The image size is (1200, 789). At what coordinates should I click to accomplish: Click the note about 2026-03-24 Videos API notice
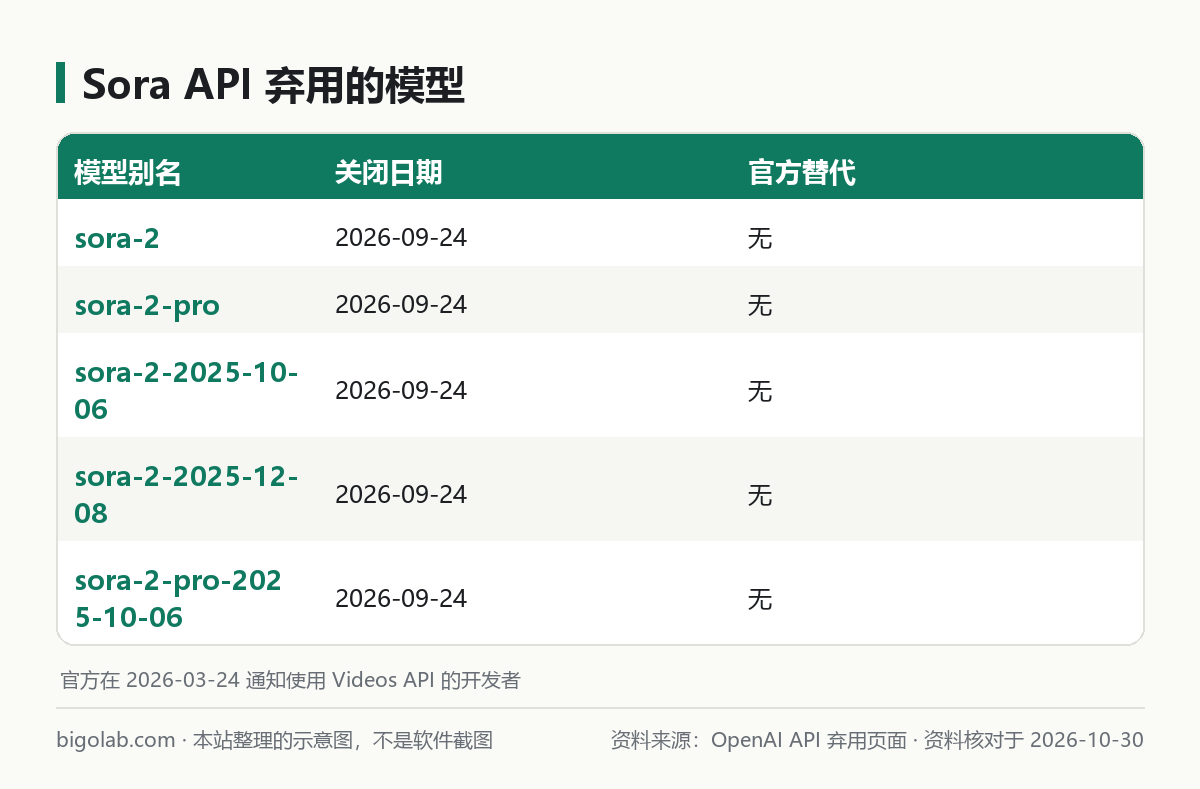(x=290, y=680)
